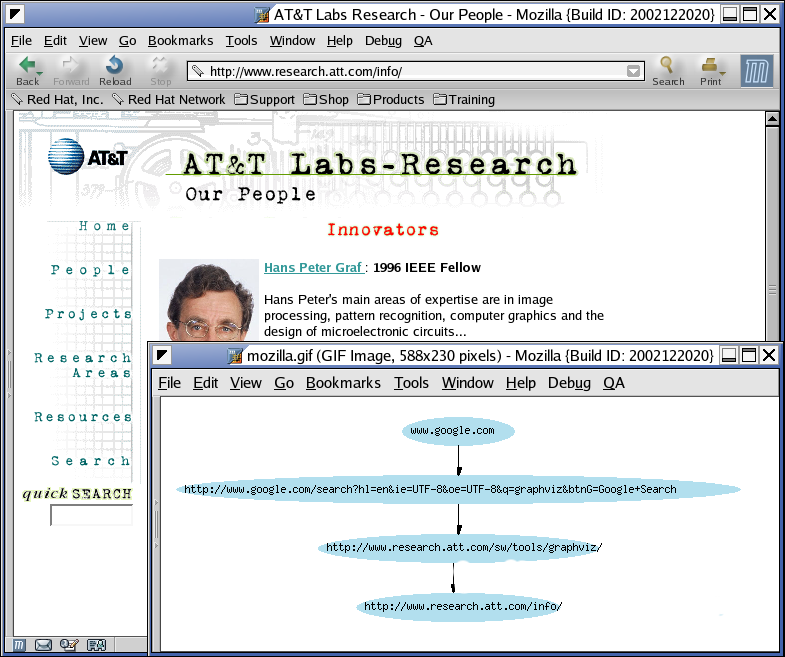
Task: Click the Search toolbar button
Action: click(x=668, y=70)
